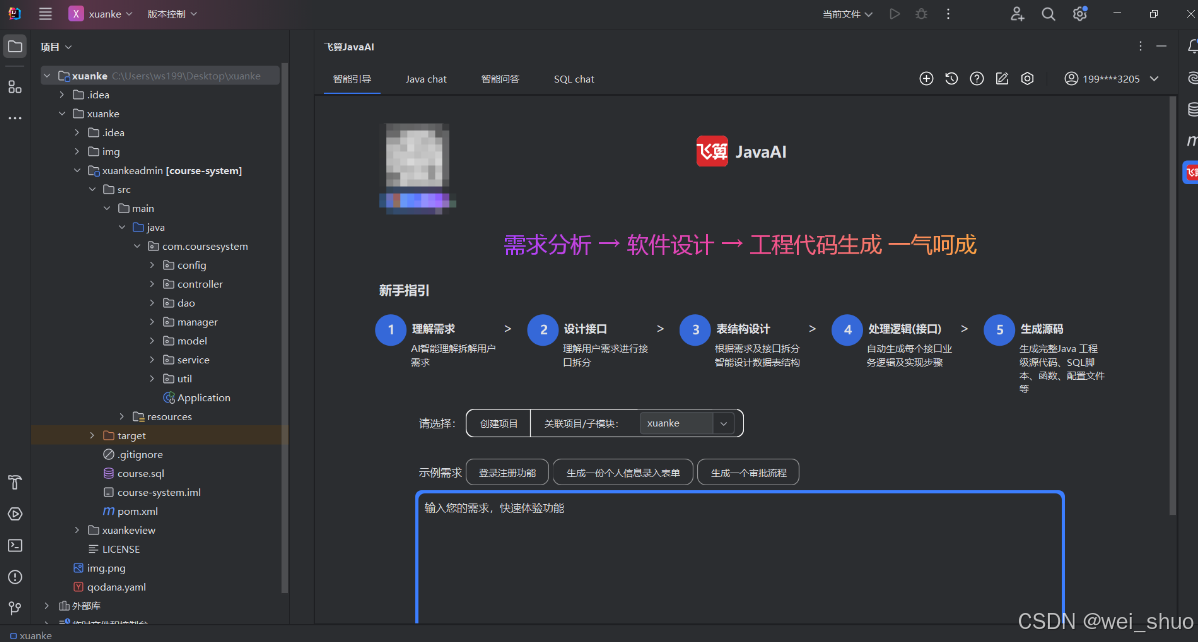Expand the service package
The height and width of the screenshot is (642, 1198).
[x=152, y=360]
